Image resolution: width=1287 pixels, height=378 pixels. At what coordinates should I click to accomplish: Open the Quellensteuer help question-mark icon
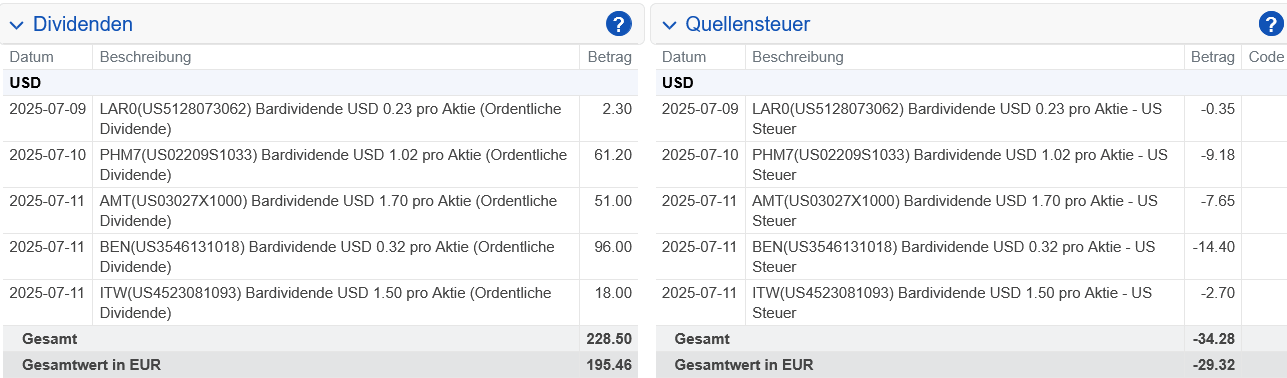[1271, 24]
